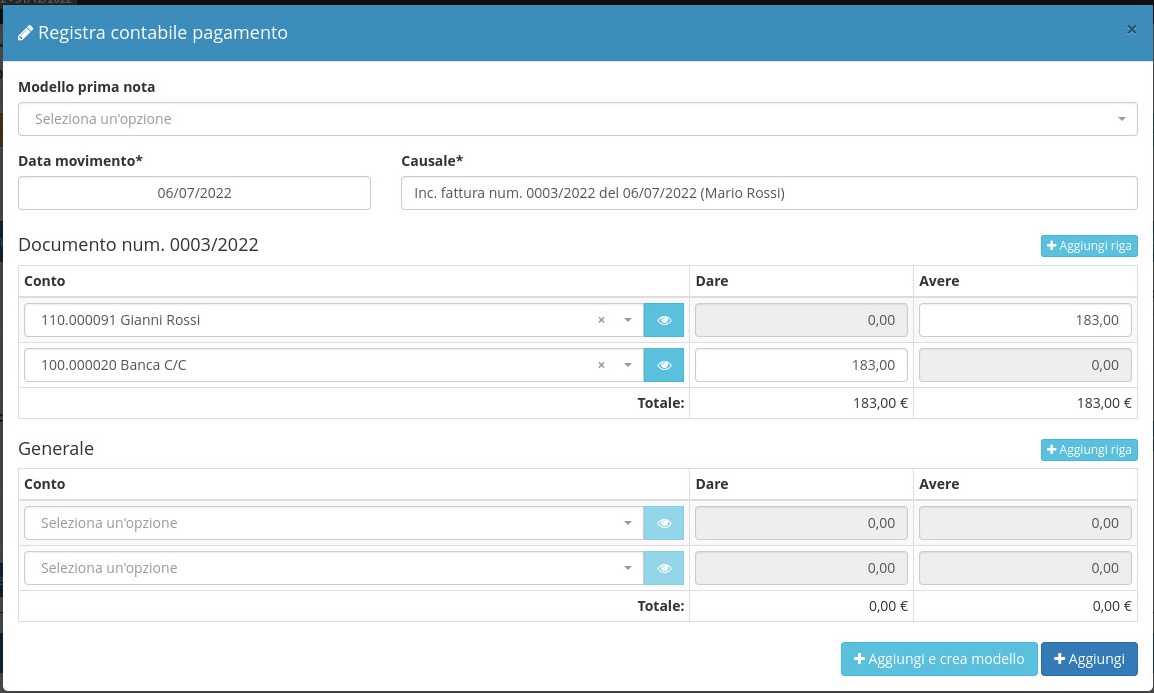Viewport: 1154px width, 693px height.
Task: View account details for Banca C/C row
Action: click(x=664, y=366)
